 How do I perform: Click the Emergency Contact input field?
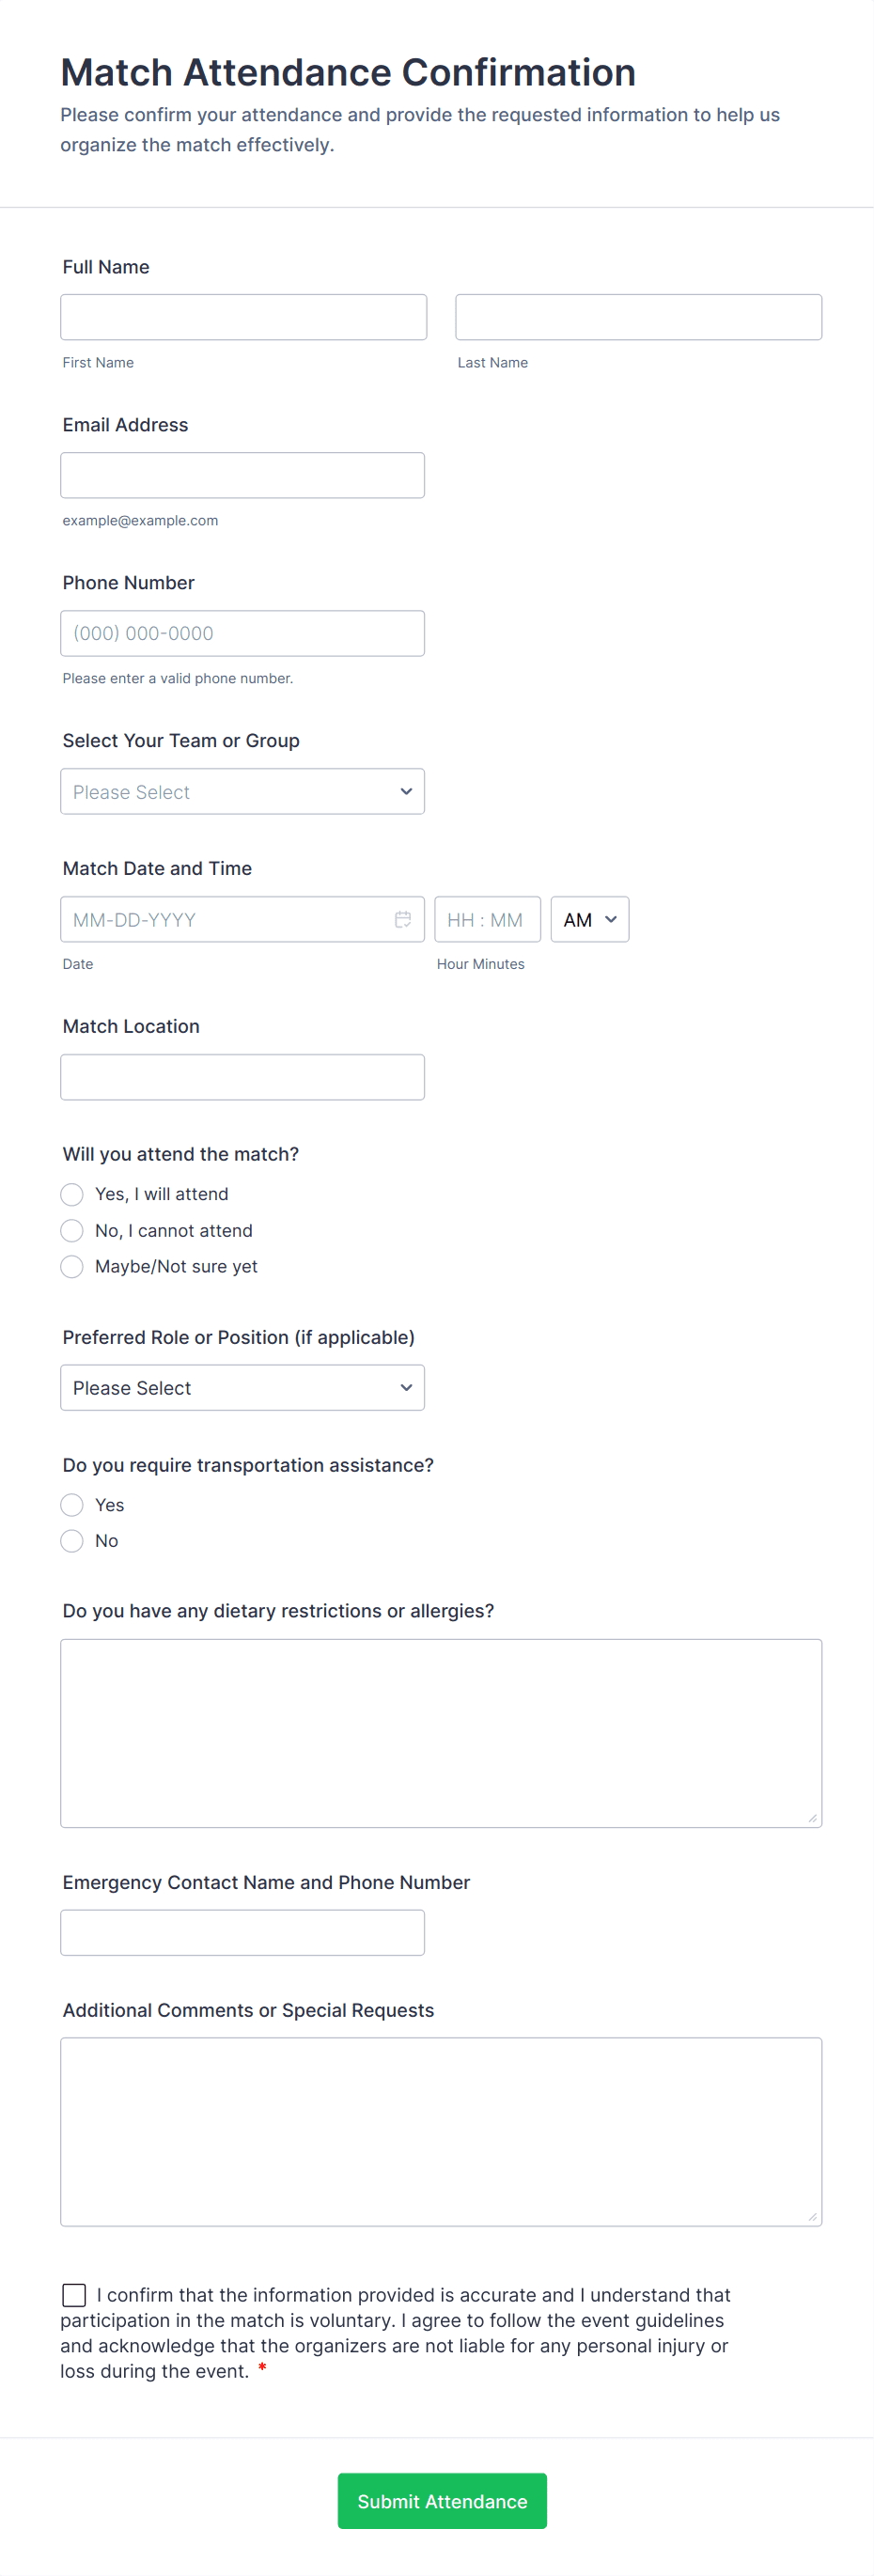(x=242, y=1932)
